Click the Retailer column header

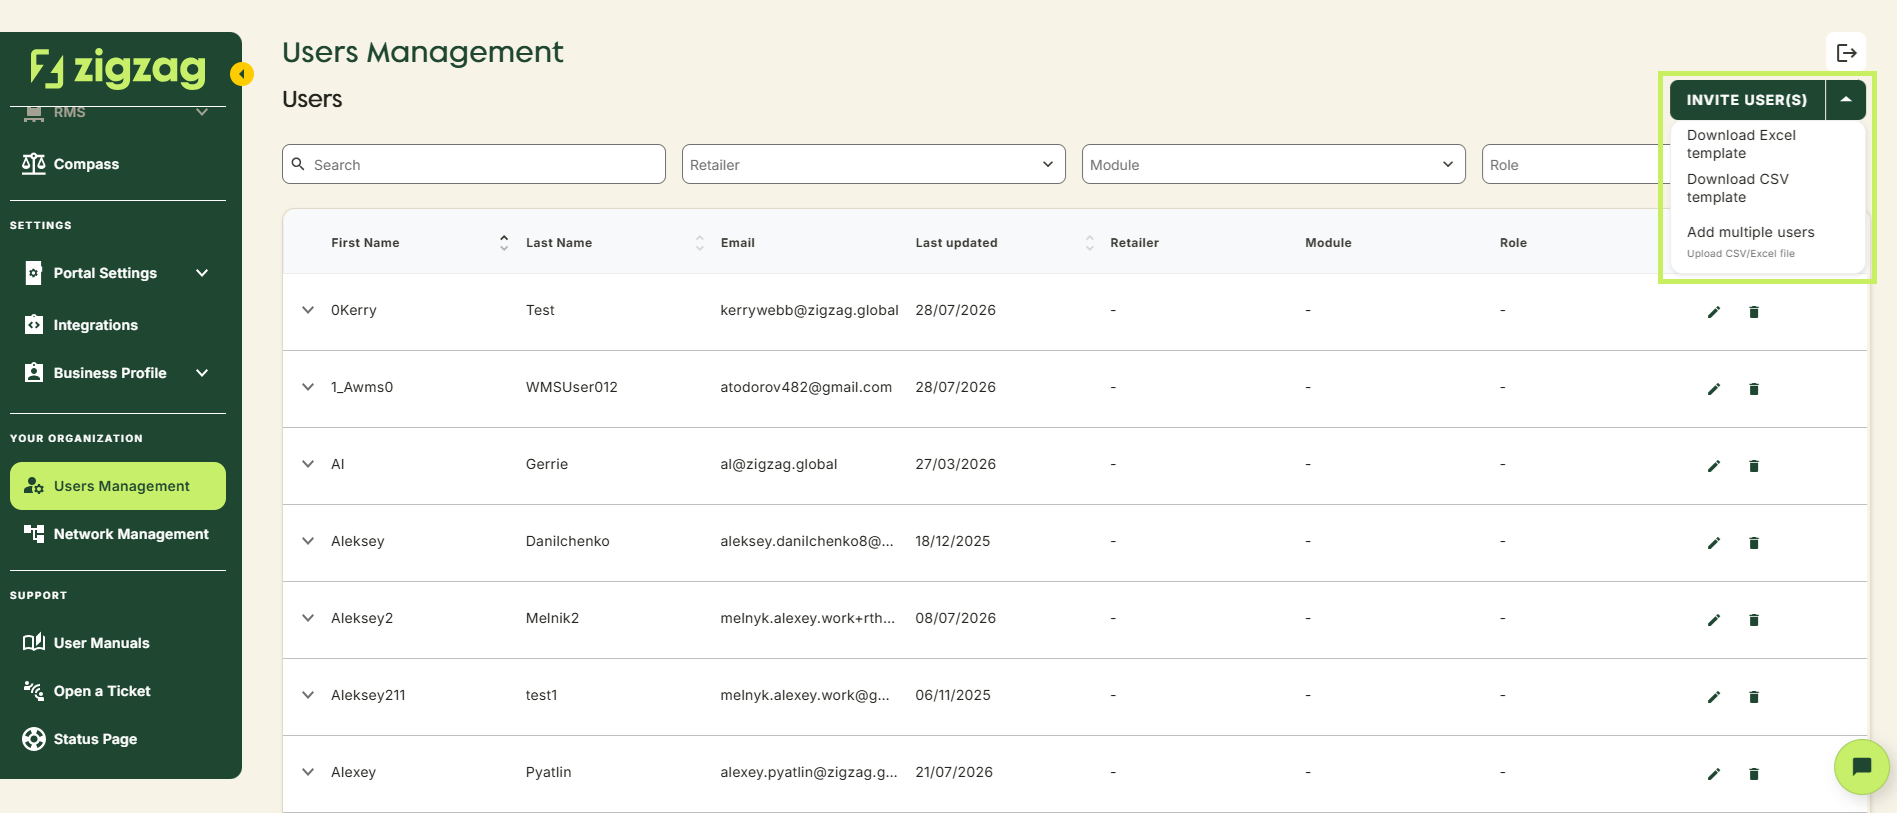click(x=1134, y=243)
